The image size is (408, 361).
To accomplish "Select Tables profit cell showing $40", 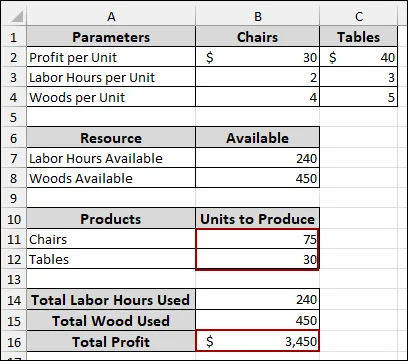I will (359, 57).
